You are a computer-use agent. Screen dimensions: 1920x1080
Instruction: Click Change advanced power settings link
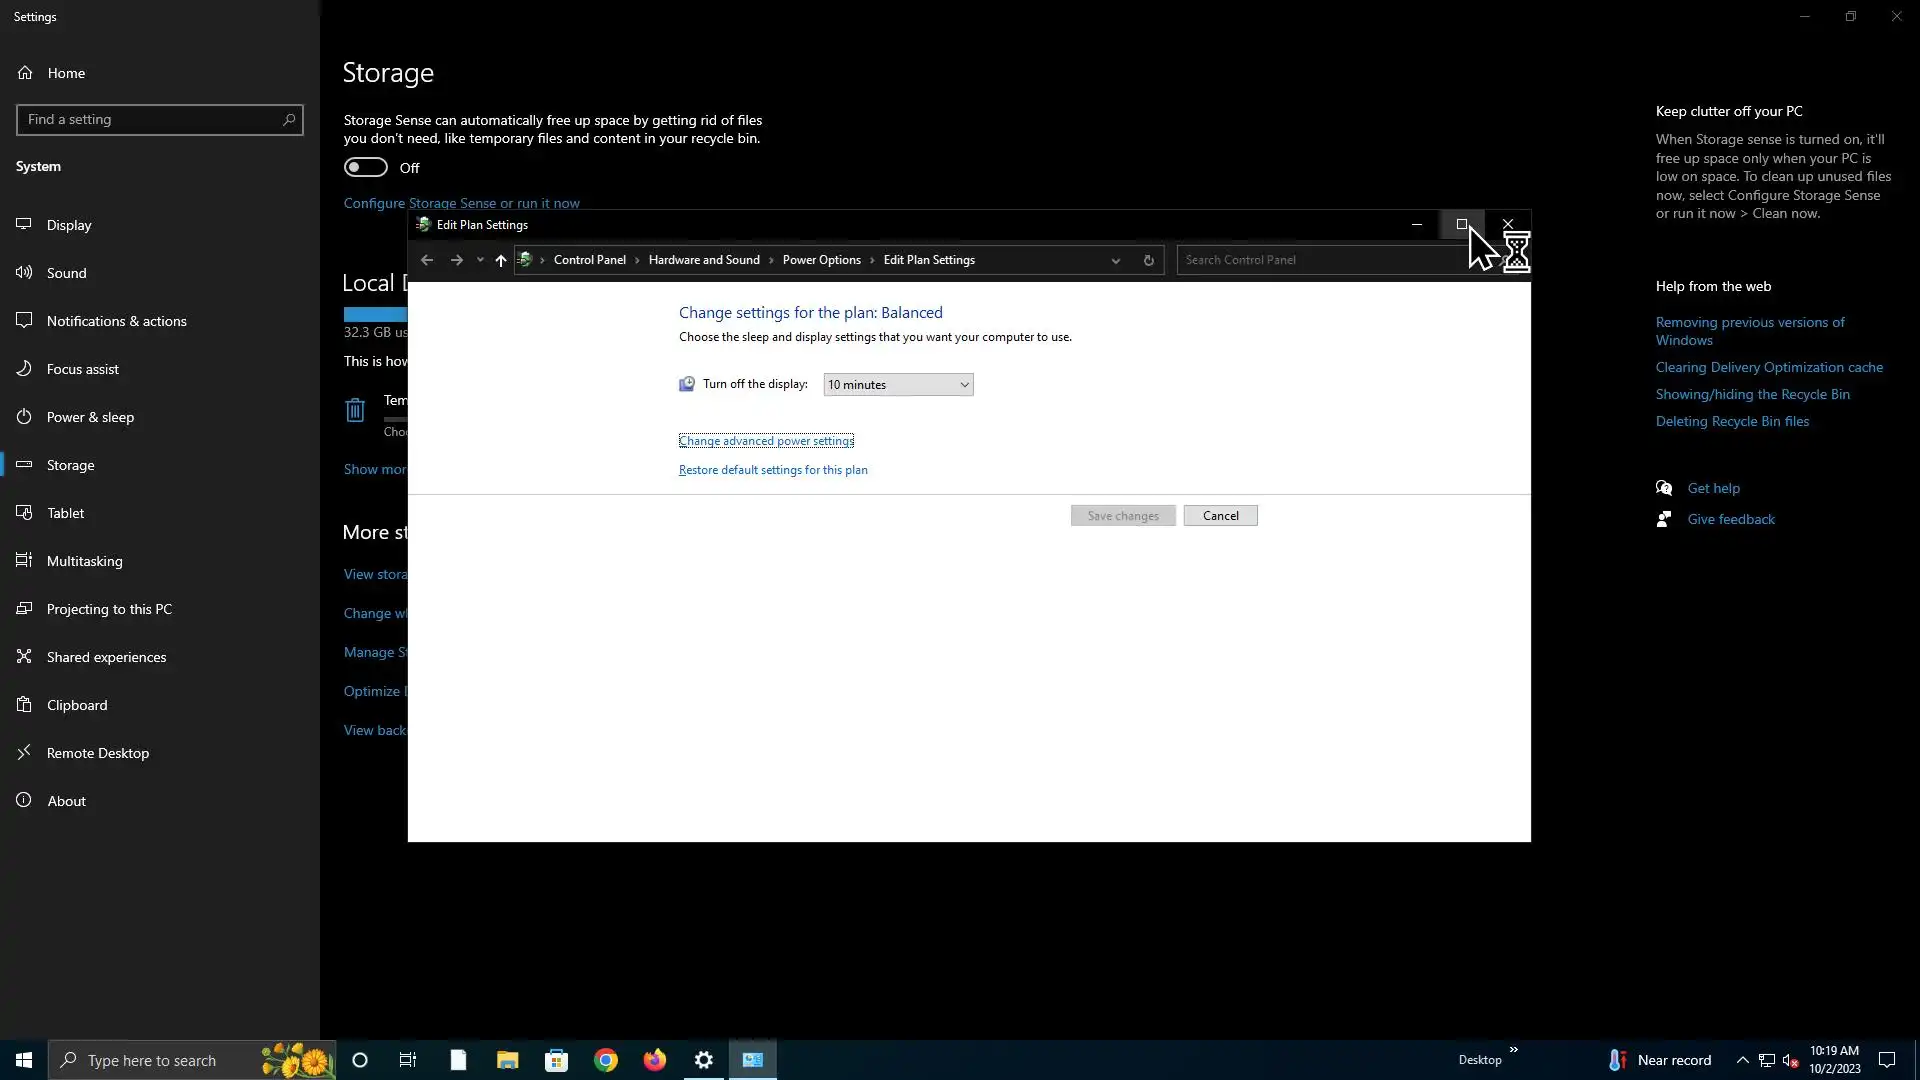pyautogui.click(x=766, y=441)
